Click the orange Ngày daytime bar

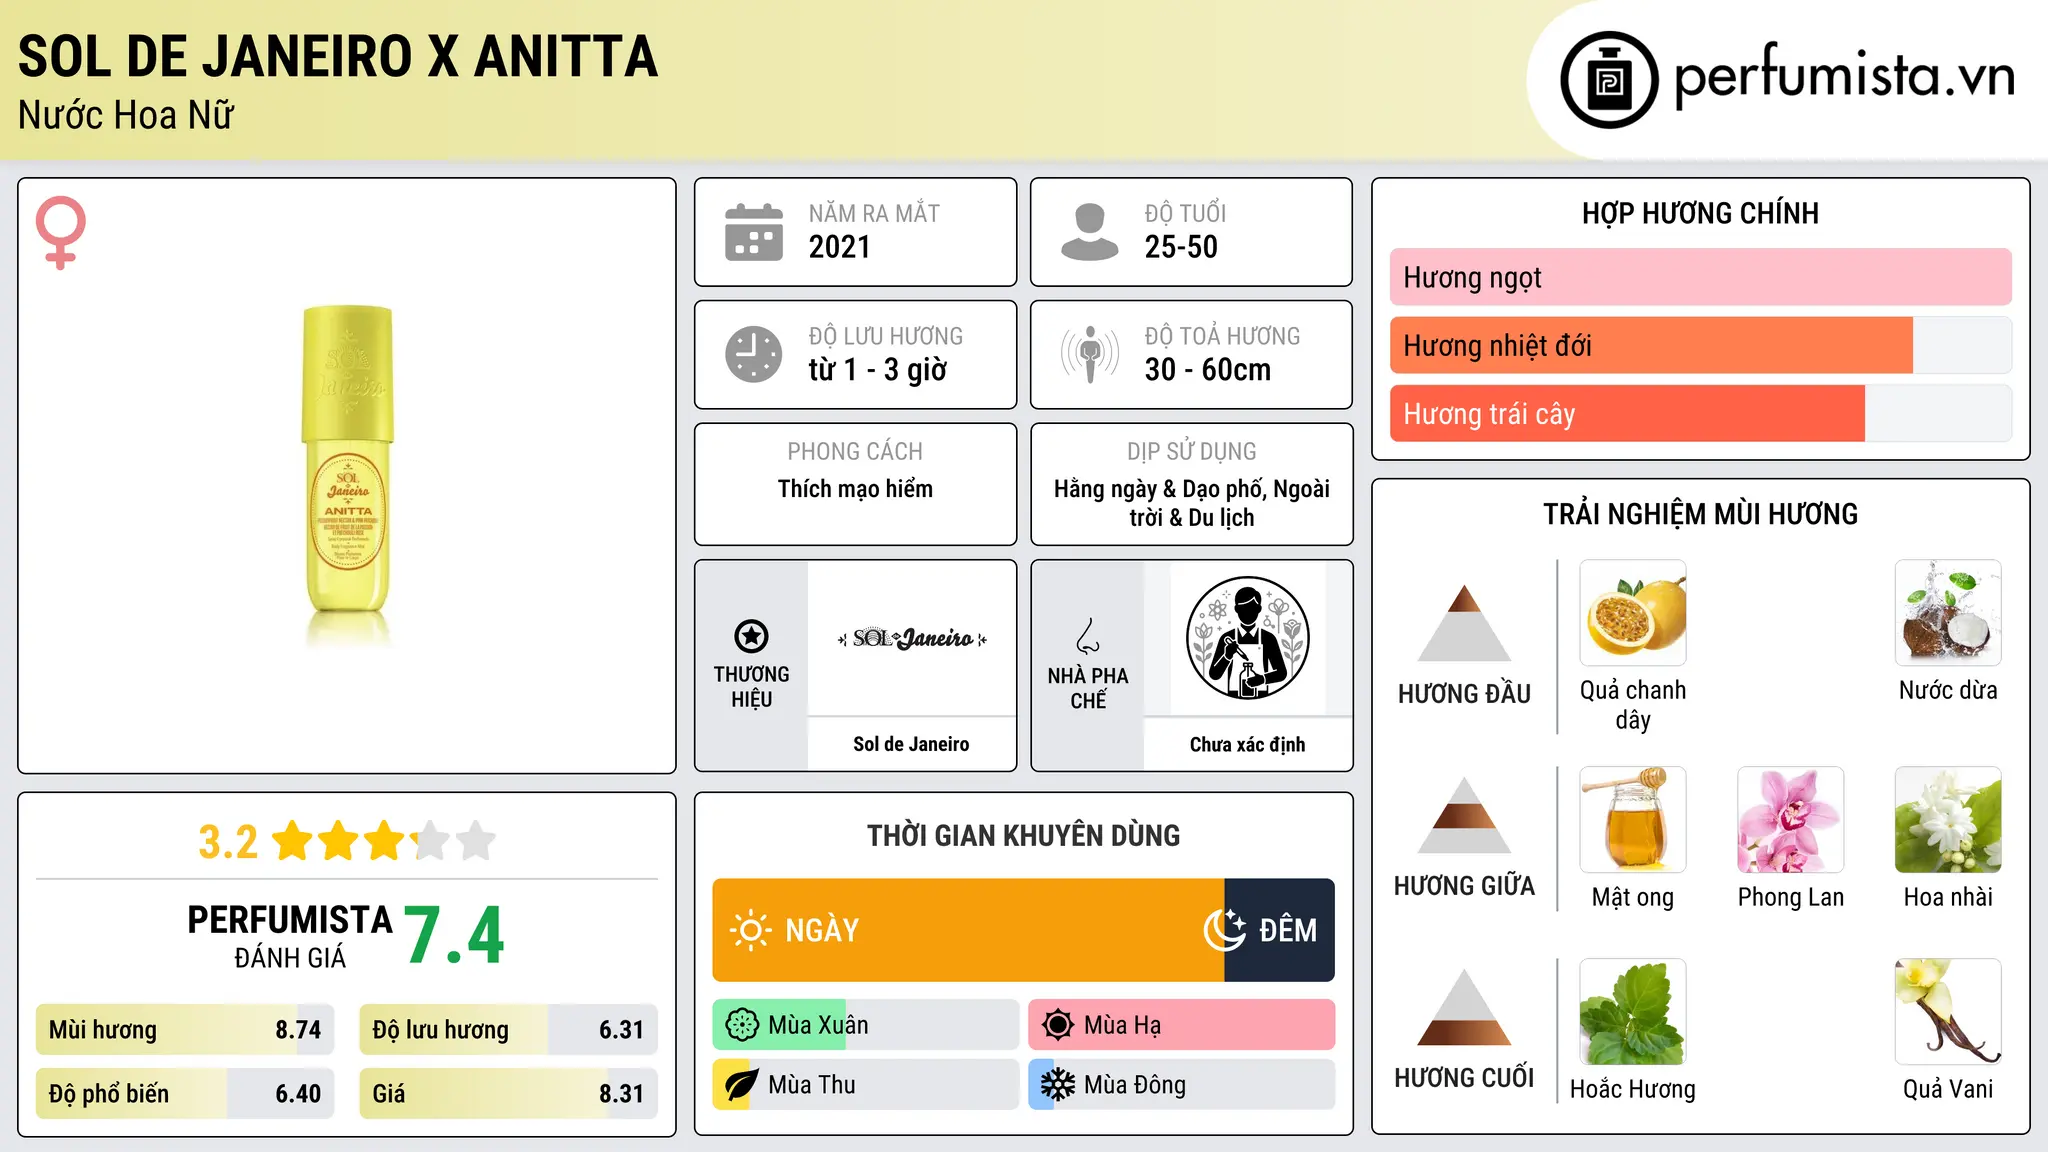(968, 930)
